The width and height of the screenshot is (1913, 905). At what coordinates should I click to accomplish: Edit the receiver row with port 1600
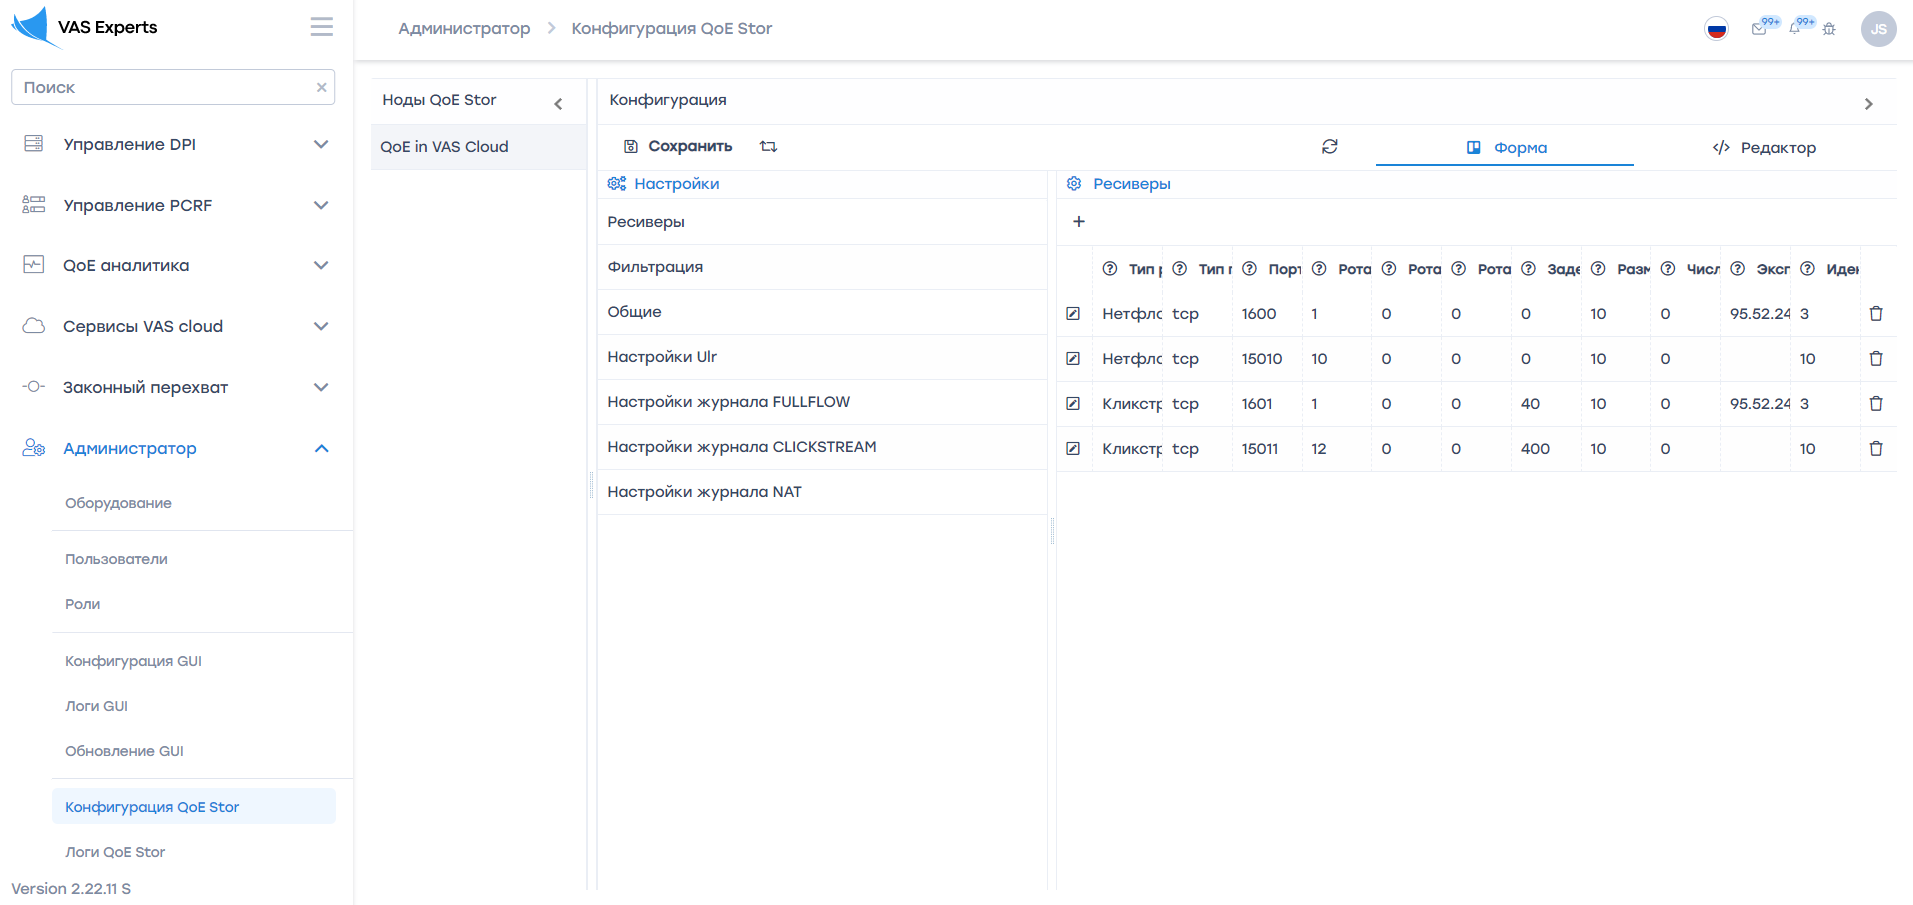(x=1073, y=314)
